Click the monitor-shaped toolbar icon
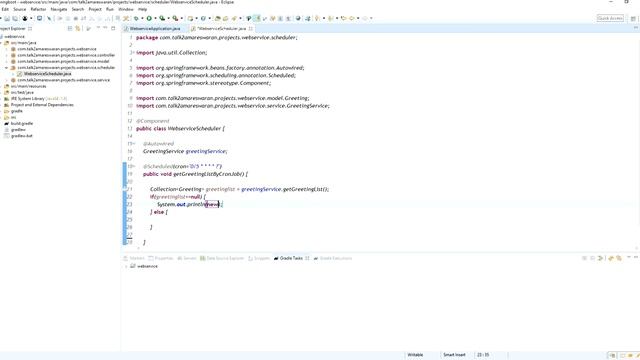640x360 pixels. 39,18
